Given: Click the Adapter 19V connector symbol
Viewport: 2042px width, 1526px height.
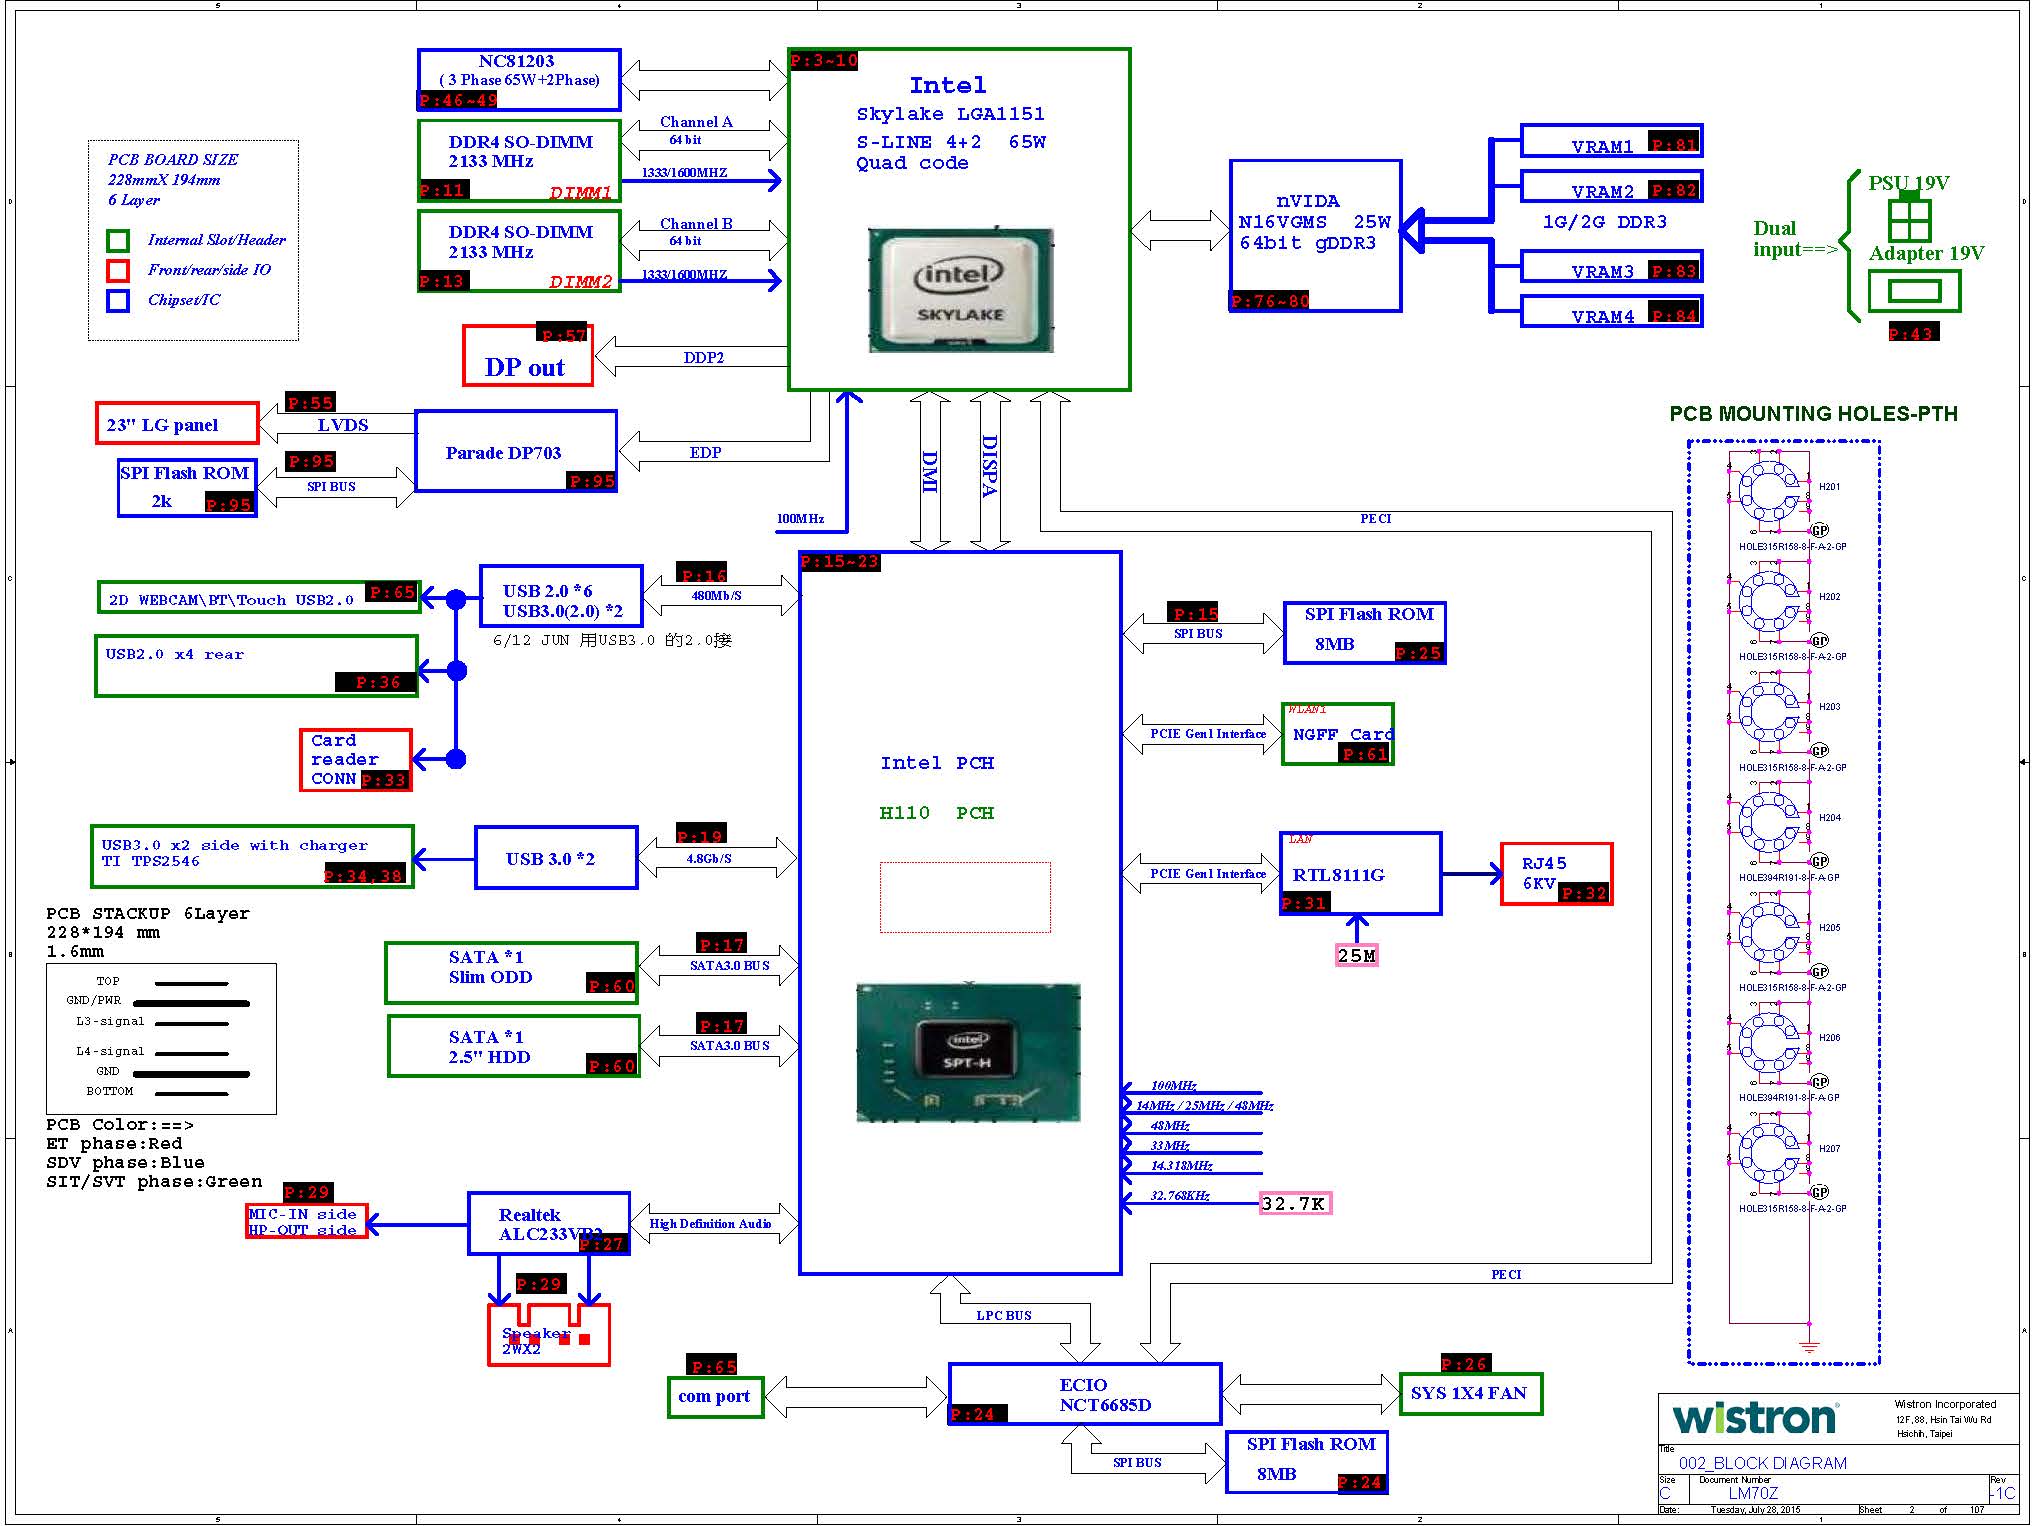Looking at the screenshot, I should (x=1914, y=291).
